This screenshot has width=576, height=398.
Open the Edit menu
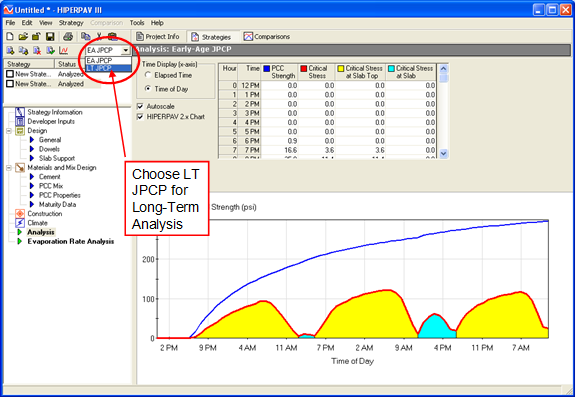(x=27, y=23)
